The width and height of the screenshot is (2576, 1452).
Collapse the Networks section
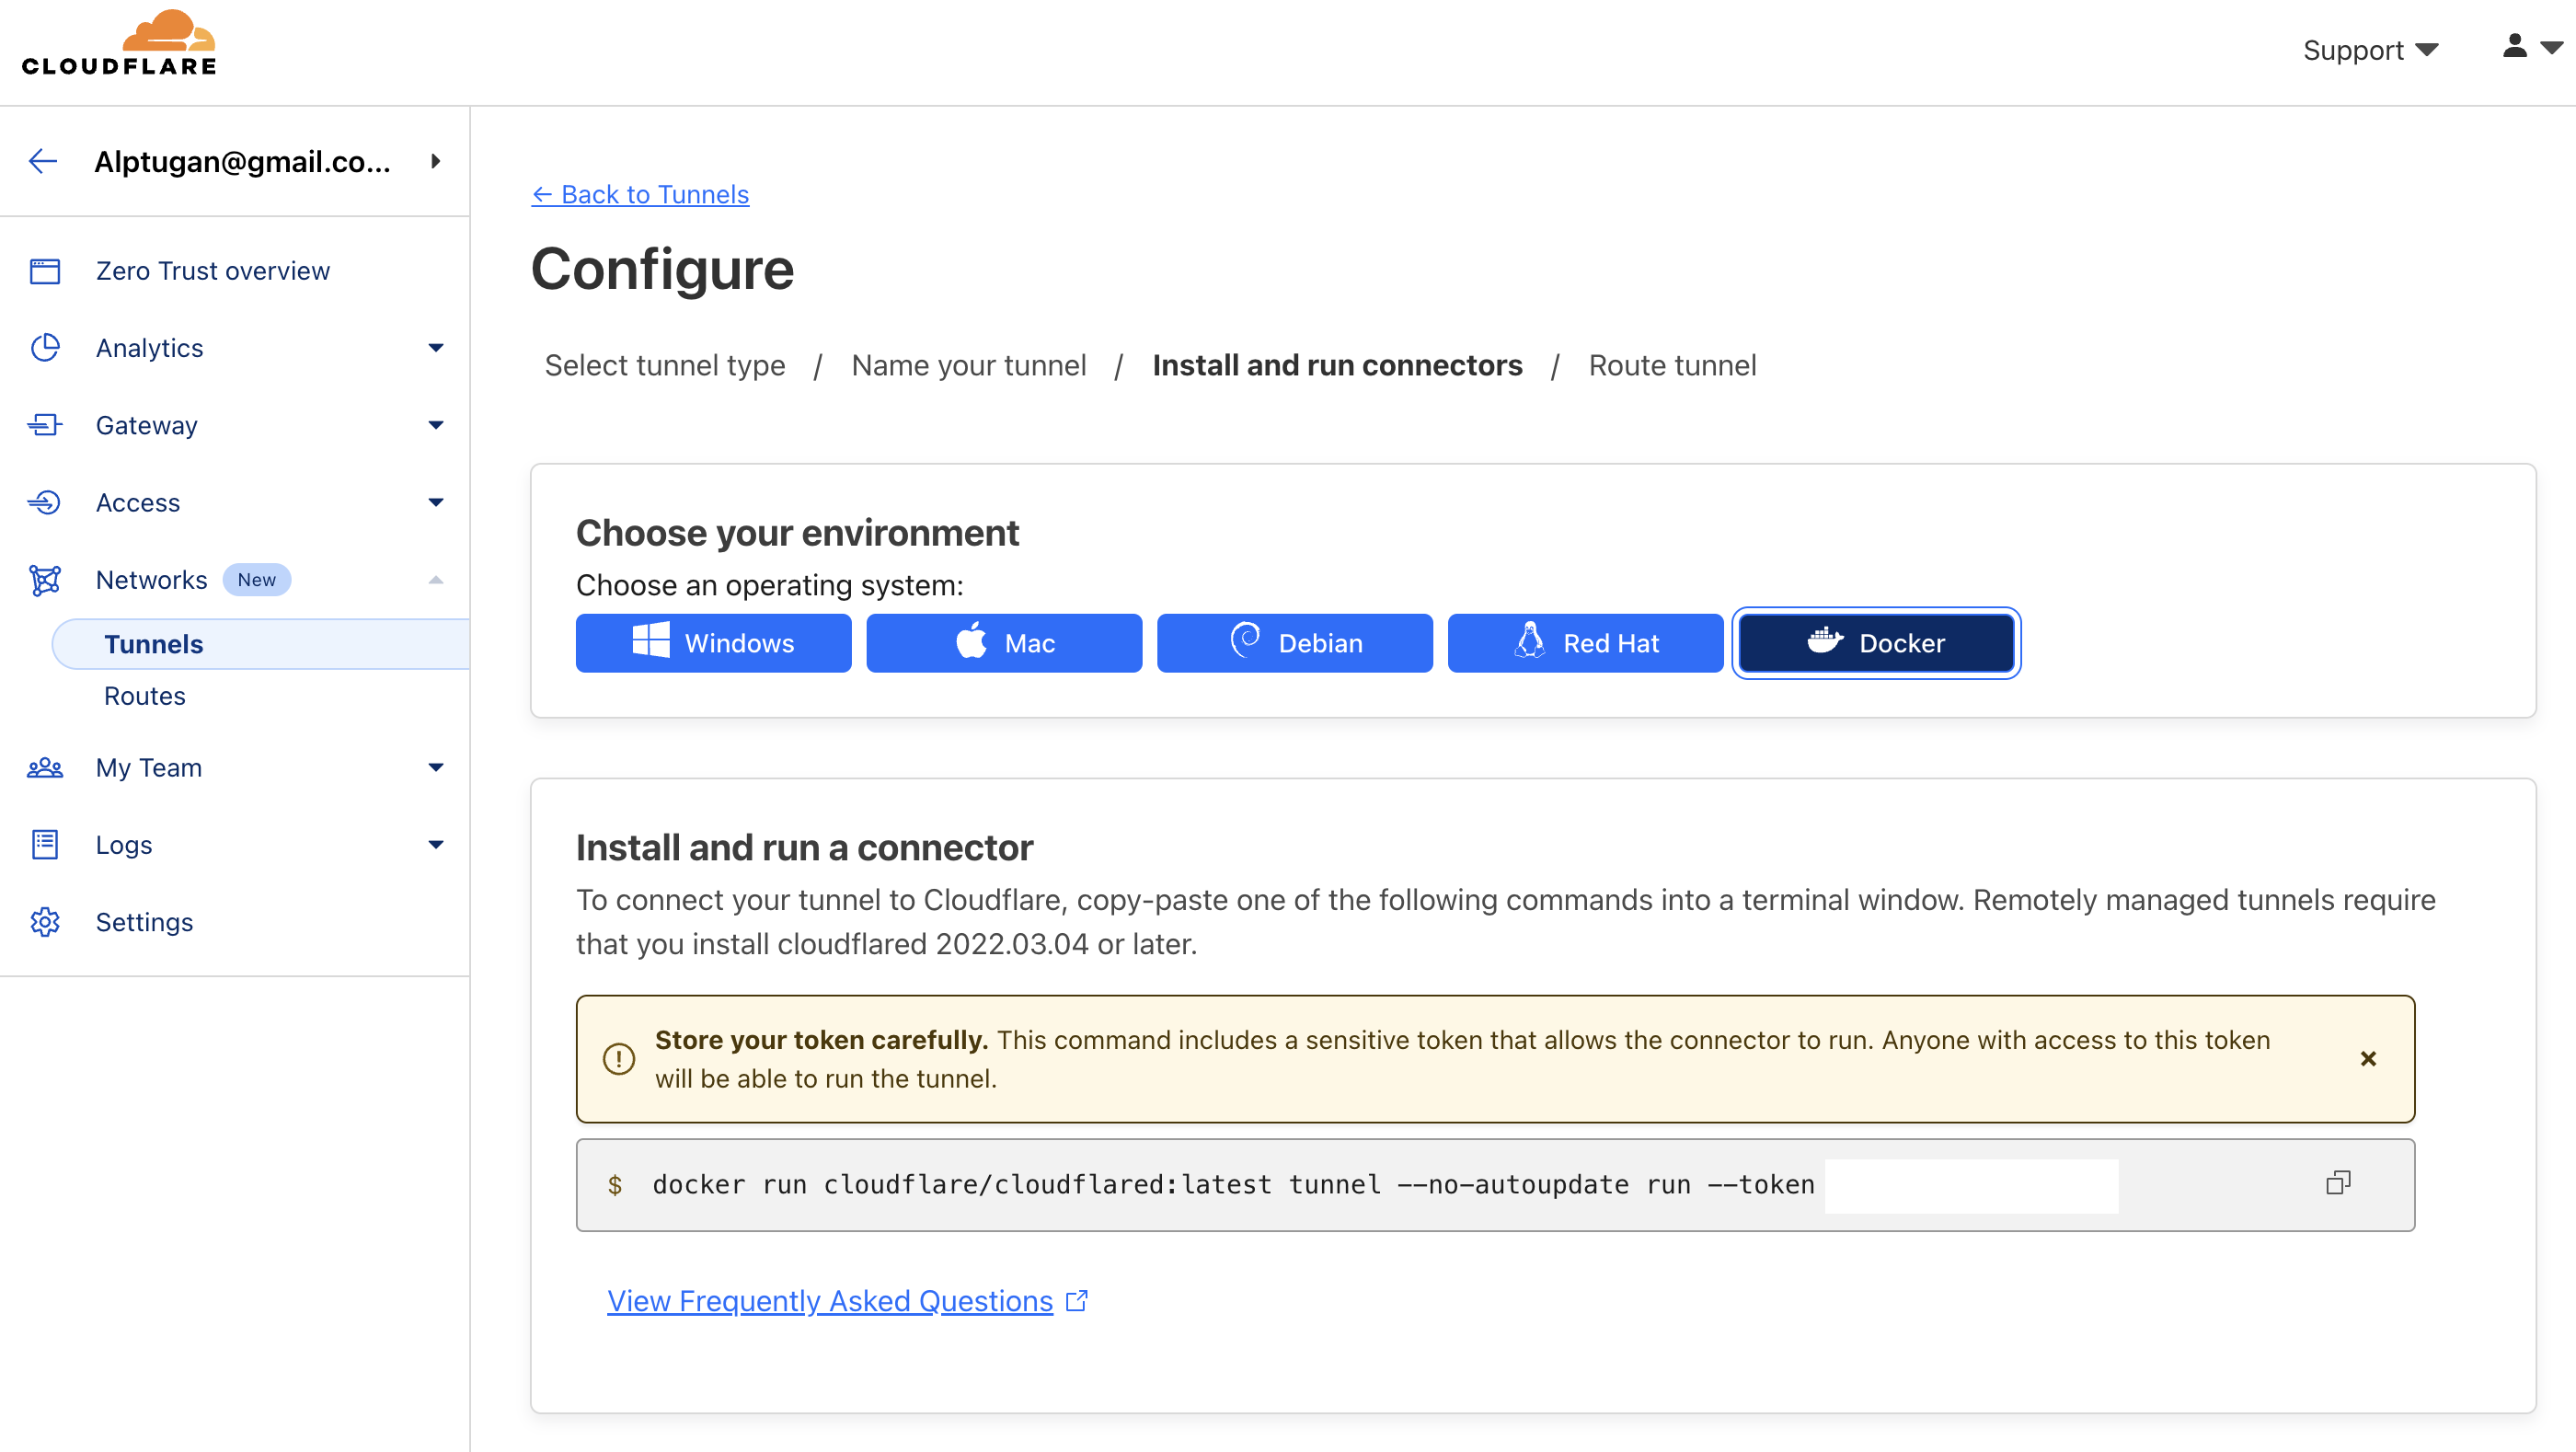coord(436,580)
